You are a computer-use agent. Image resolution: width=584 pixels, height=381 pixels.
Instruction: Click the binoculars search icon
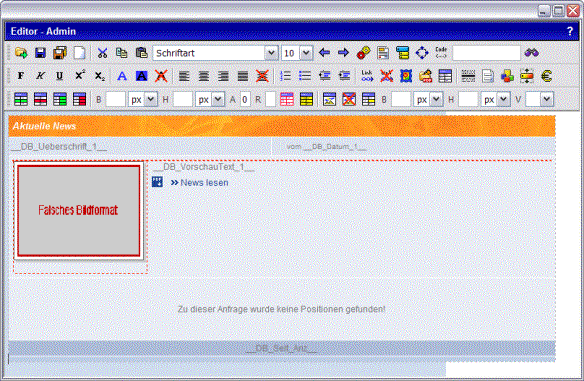531,53
